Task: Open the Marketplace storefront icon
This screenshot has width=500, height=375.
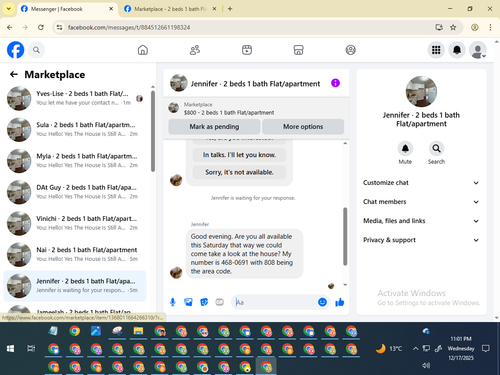Action: point(298,50)
